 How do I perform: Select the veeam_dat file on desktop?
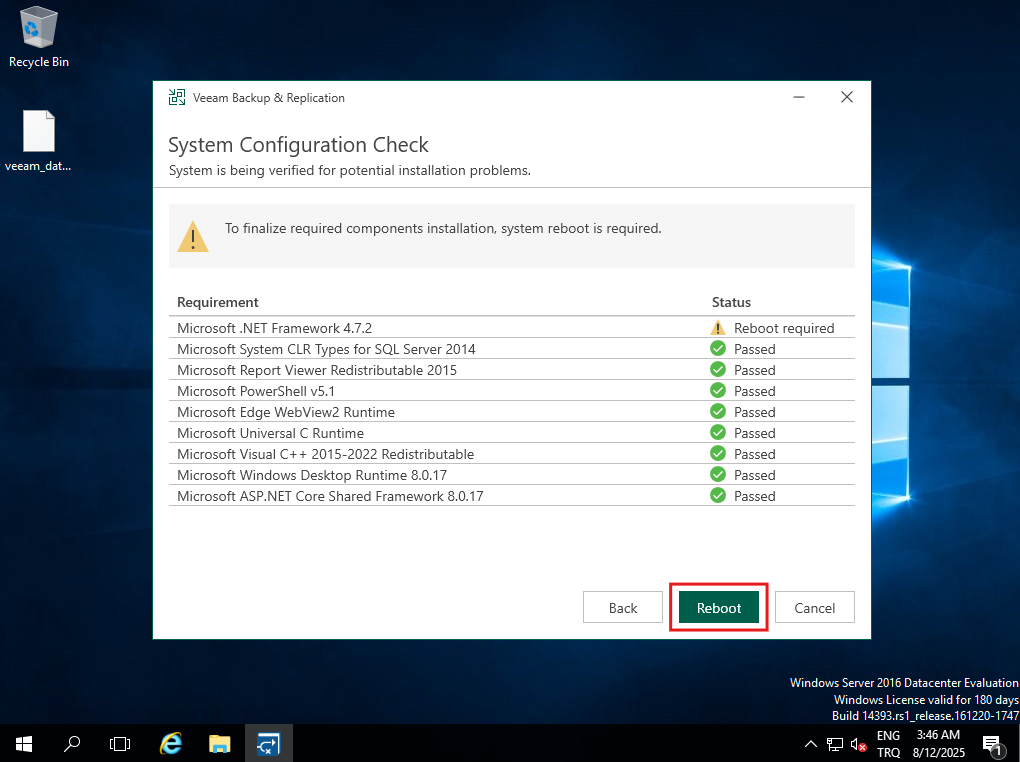(38, 141)
